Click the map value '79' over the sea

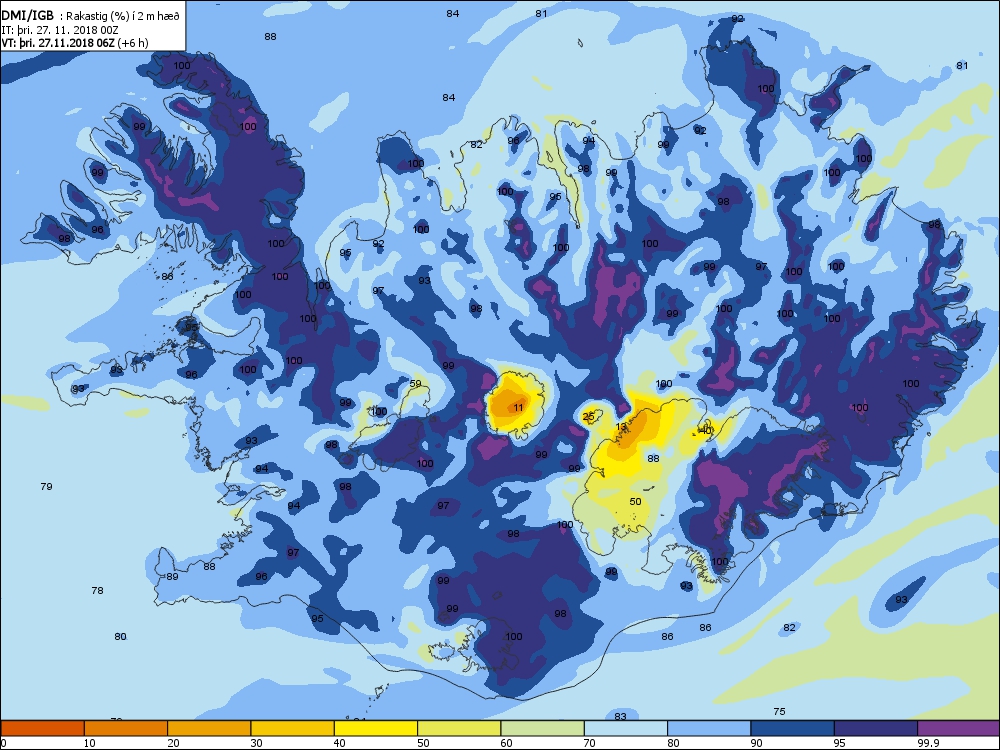pyautogui.click(x=46, y=487)
